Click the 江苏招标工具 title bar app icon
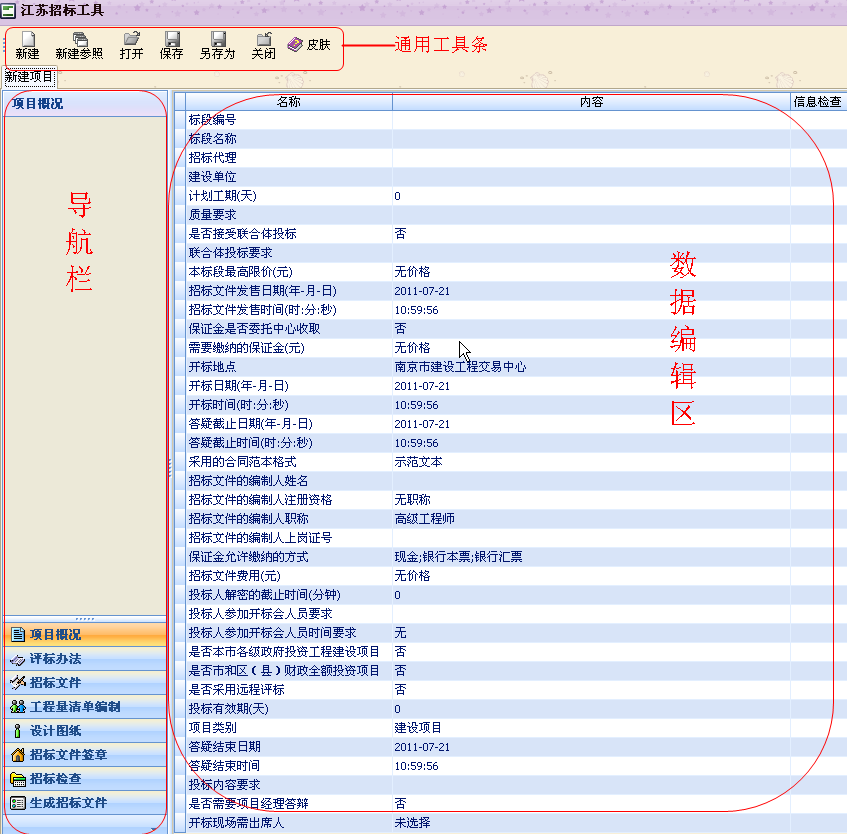The width and height of the screenshot is (847, 834). [x=8, y=10]
